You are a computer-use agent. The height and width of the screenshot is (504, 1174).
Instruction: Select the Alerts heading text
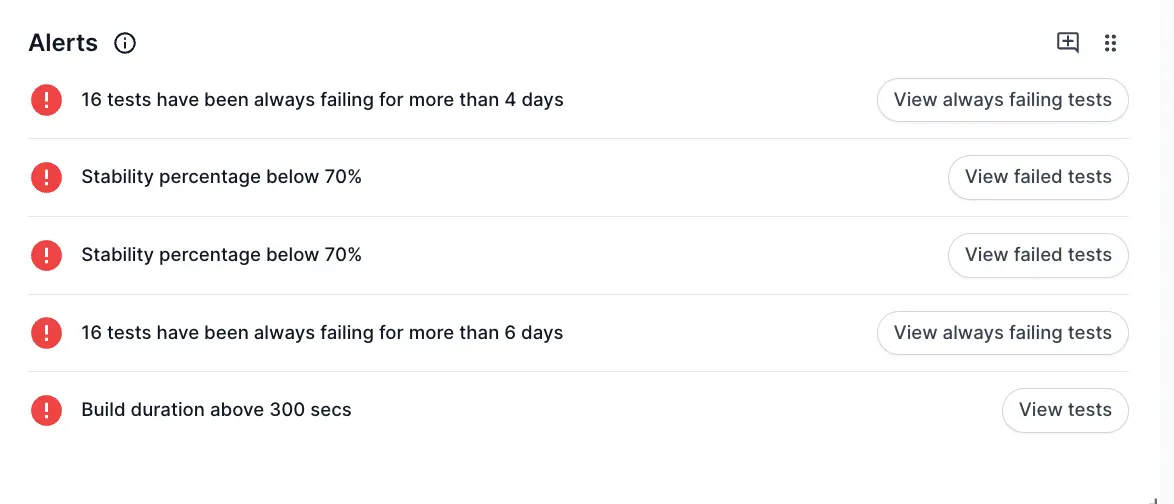coord(63,43)
